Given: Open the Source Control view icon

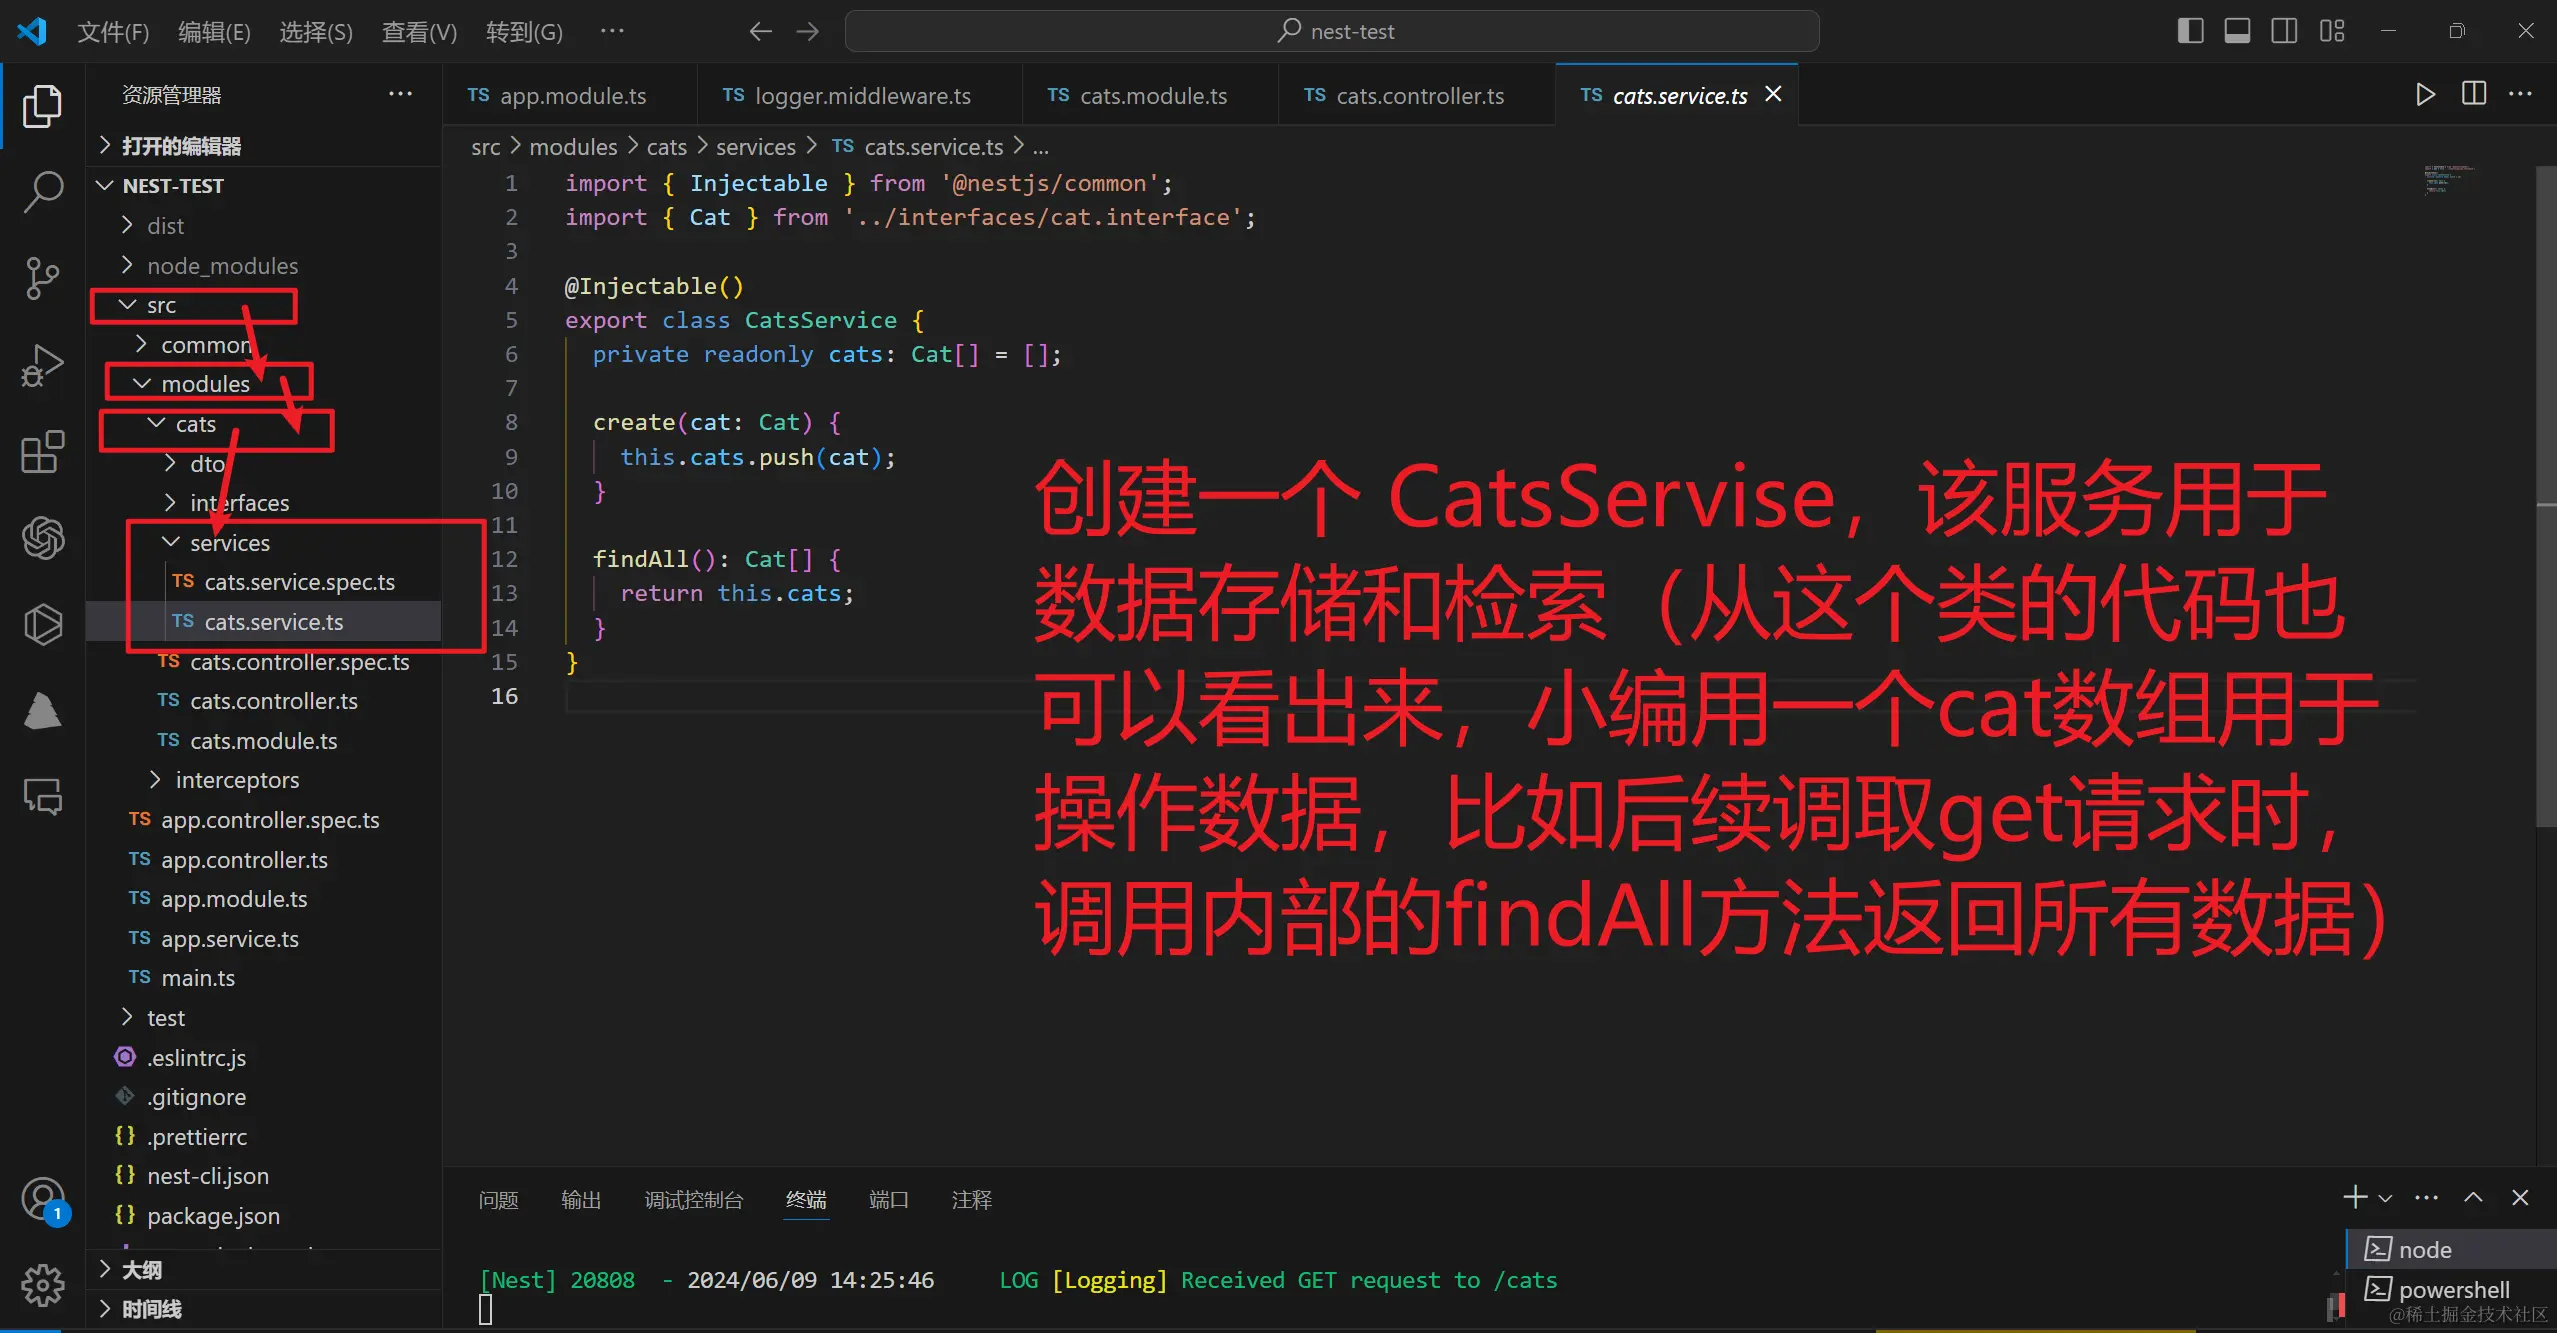Looking at the screenshot, I should tap(42, 278).
